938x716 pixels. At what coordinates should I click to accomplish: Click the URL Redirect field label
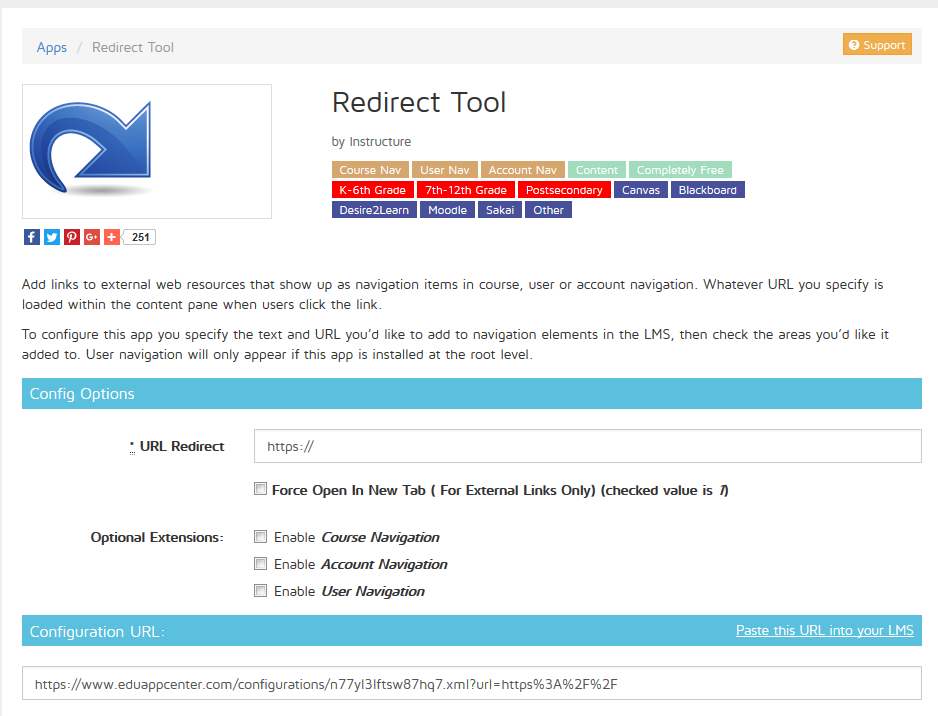pos(182,446)
